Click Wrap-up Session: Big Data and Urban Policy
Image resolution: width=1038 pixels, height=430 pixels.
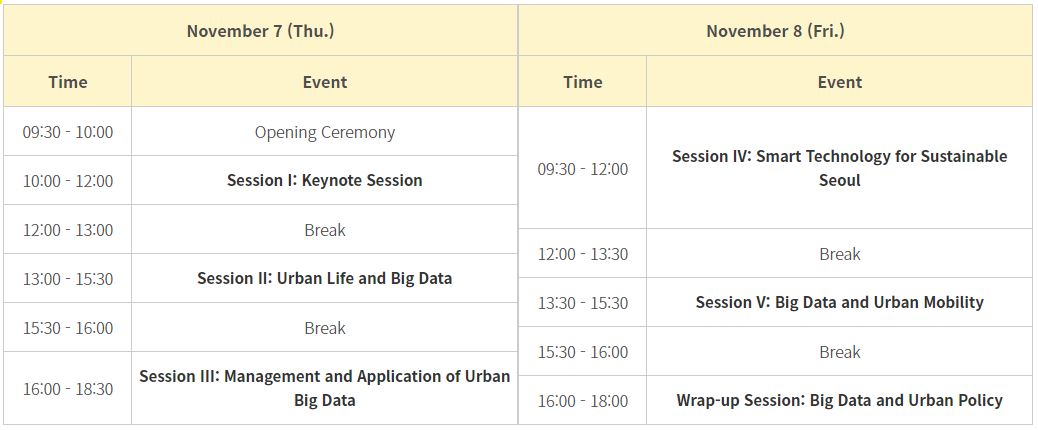click(839, 400)
